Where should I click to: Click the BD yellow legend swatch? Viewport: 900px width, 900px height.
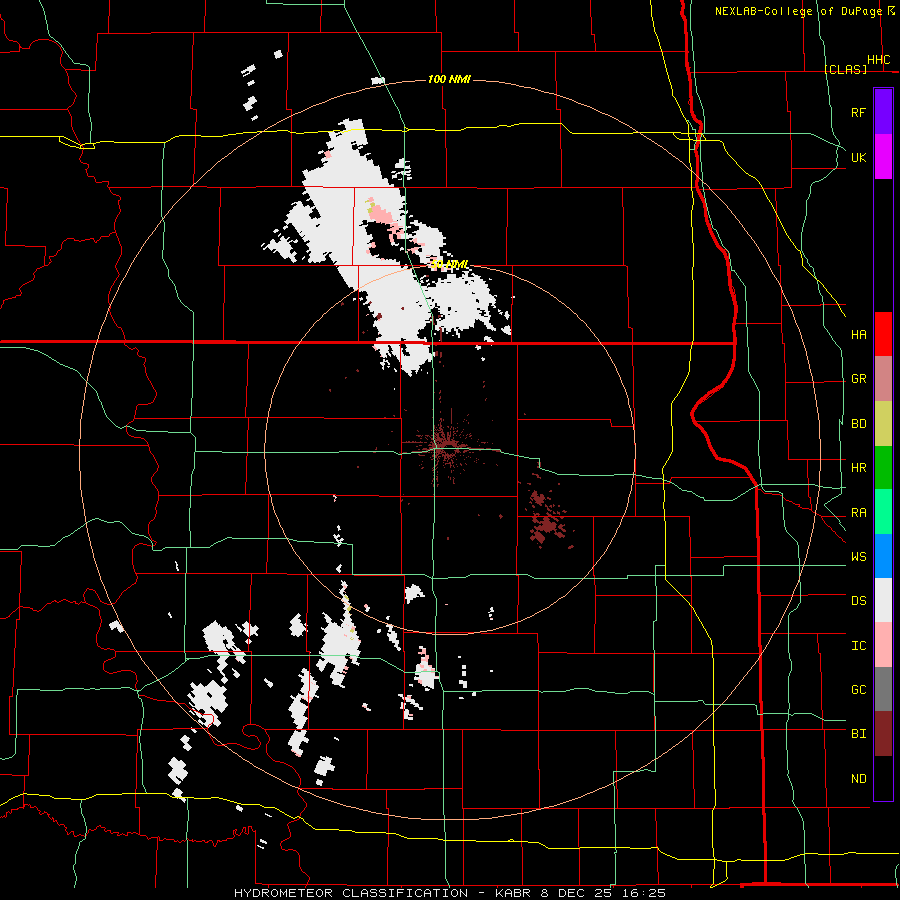883,424
